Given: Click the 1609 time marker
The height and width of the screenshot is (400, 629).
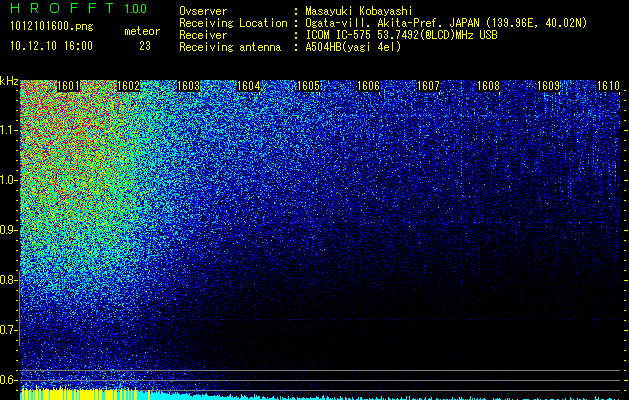Looking at the screenshot, I should coord(548,86).
